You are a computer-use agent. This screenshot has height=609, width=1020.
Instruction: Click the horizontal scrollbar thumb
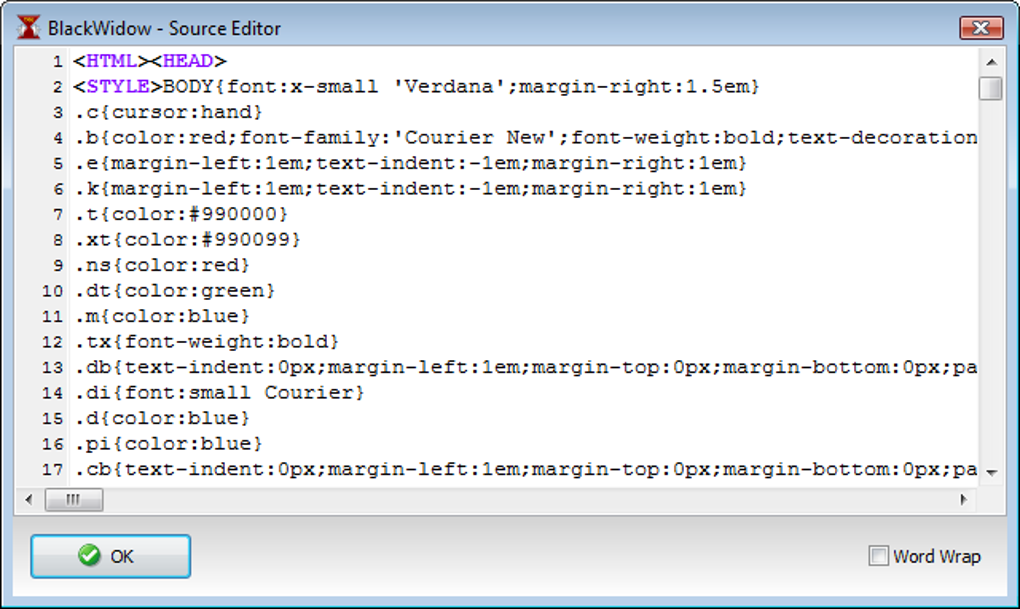(73, 499)
